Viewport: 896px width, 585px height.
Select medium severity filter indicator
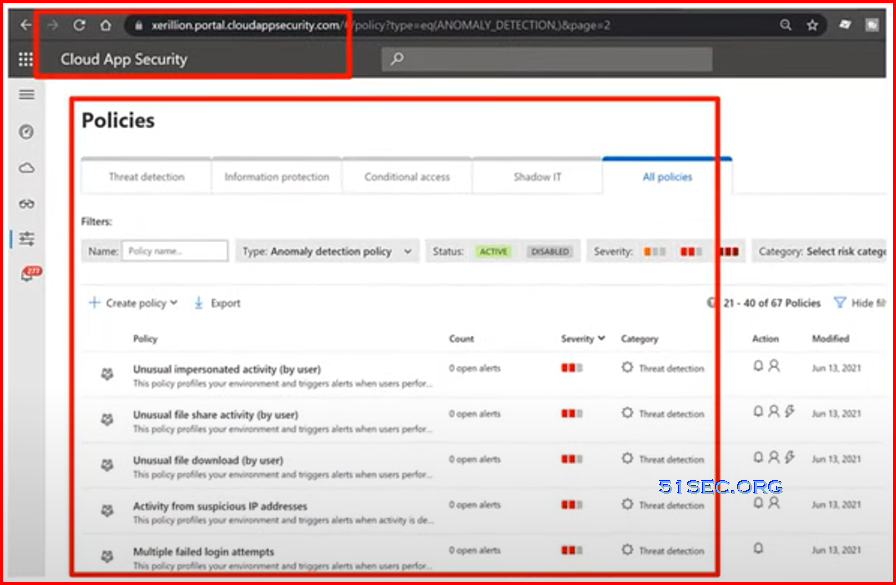pos(691,251)
